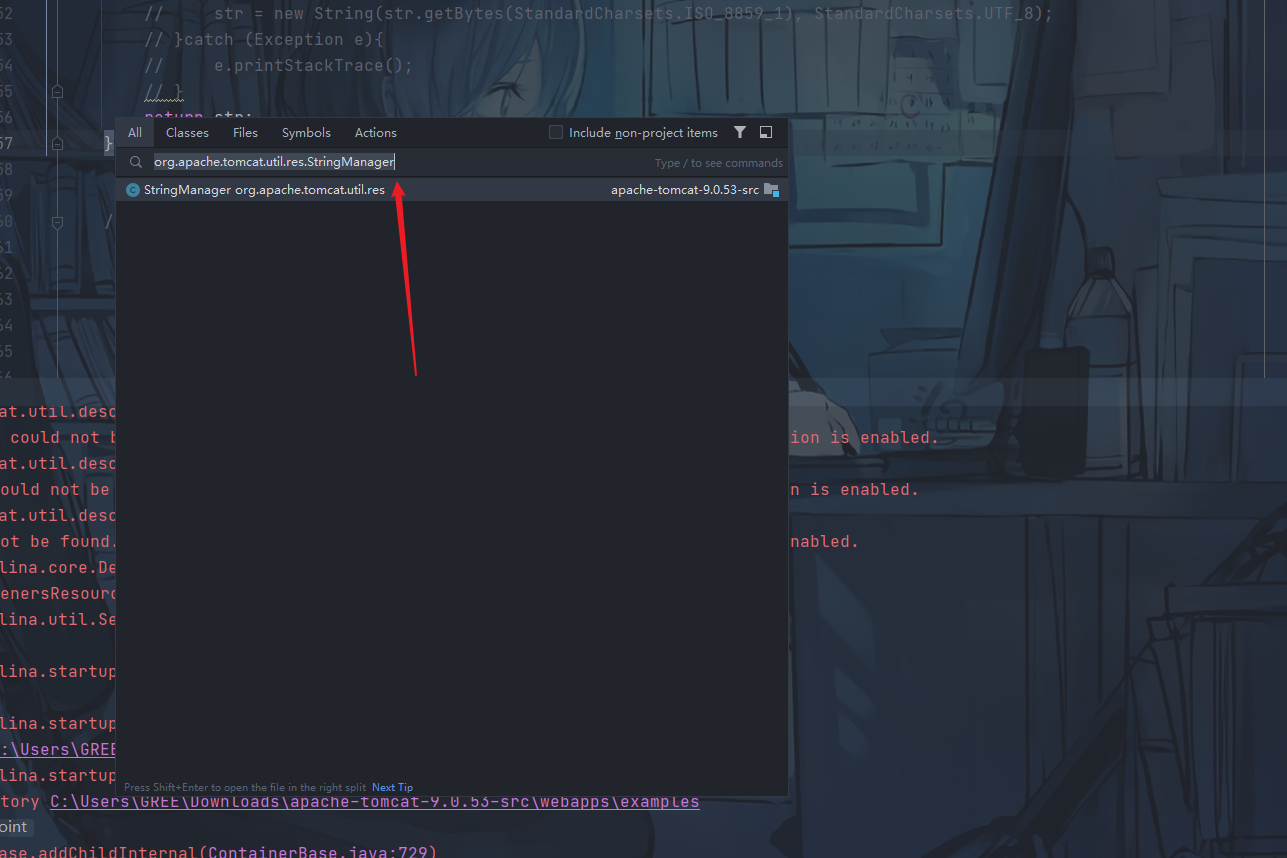Image resolution: width=1287 pixels, height=858 pixels.
Task: Open the Files tab
Action: (245, 132)
